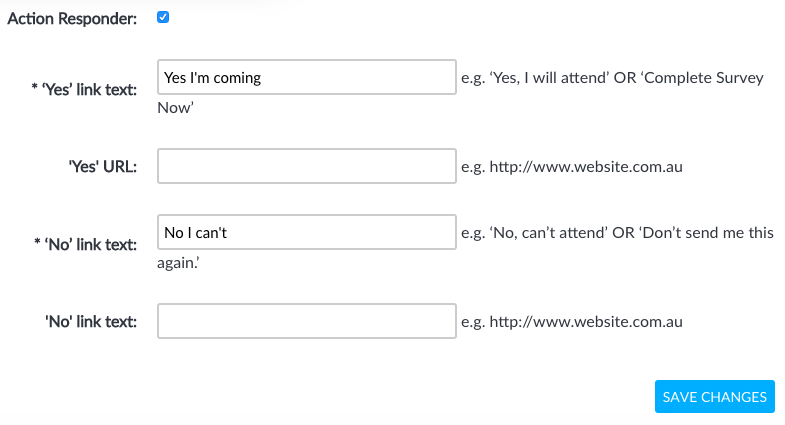Click the website example beside the bottom field
Screen dimensions: 785x425
571,322
